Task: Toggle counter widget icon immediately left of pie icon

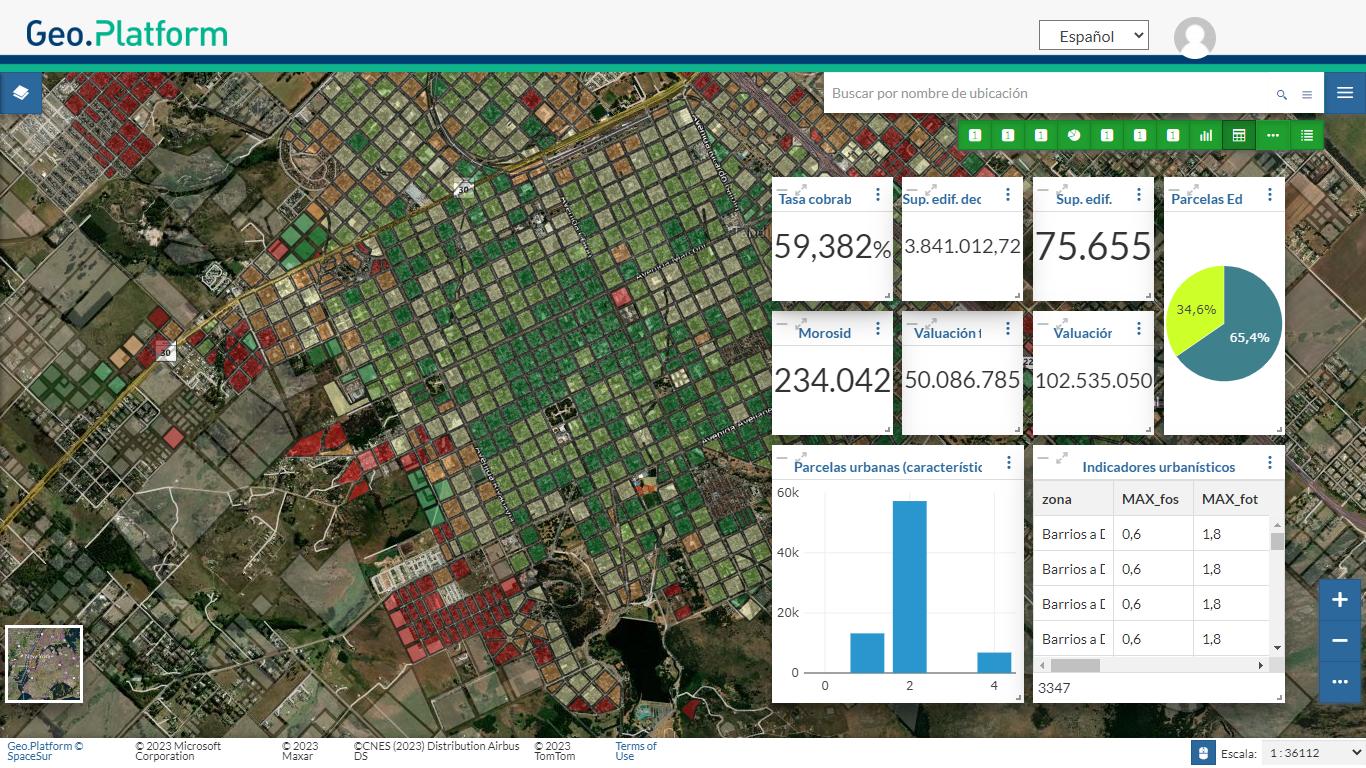Action: point(1041,135)
